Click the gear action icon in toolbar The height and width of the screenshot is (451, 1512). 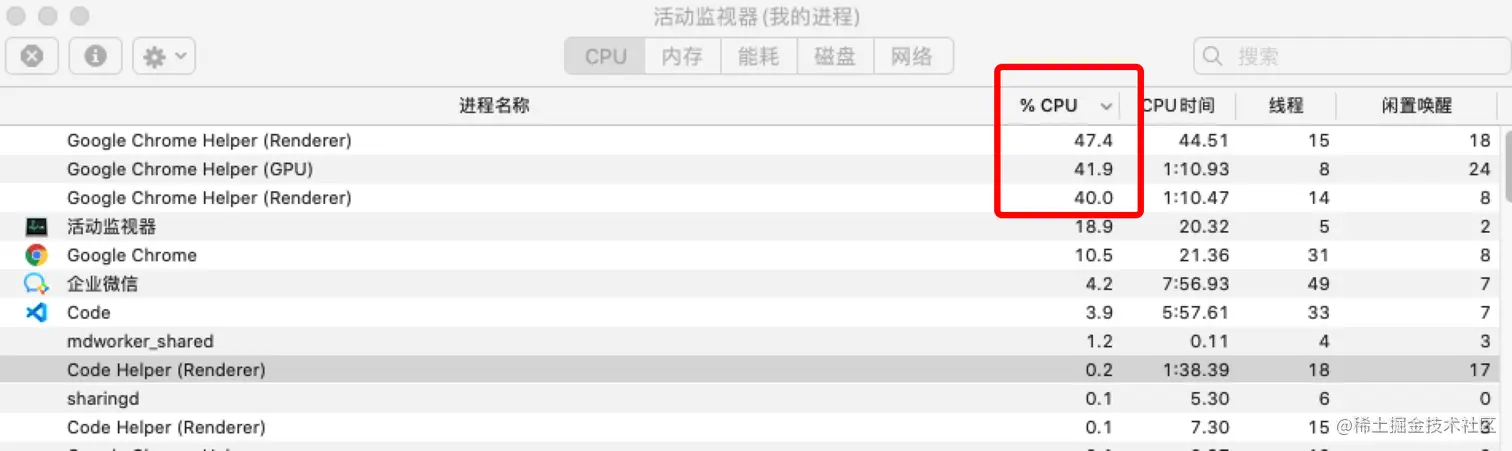click(x=154, y=57)
